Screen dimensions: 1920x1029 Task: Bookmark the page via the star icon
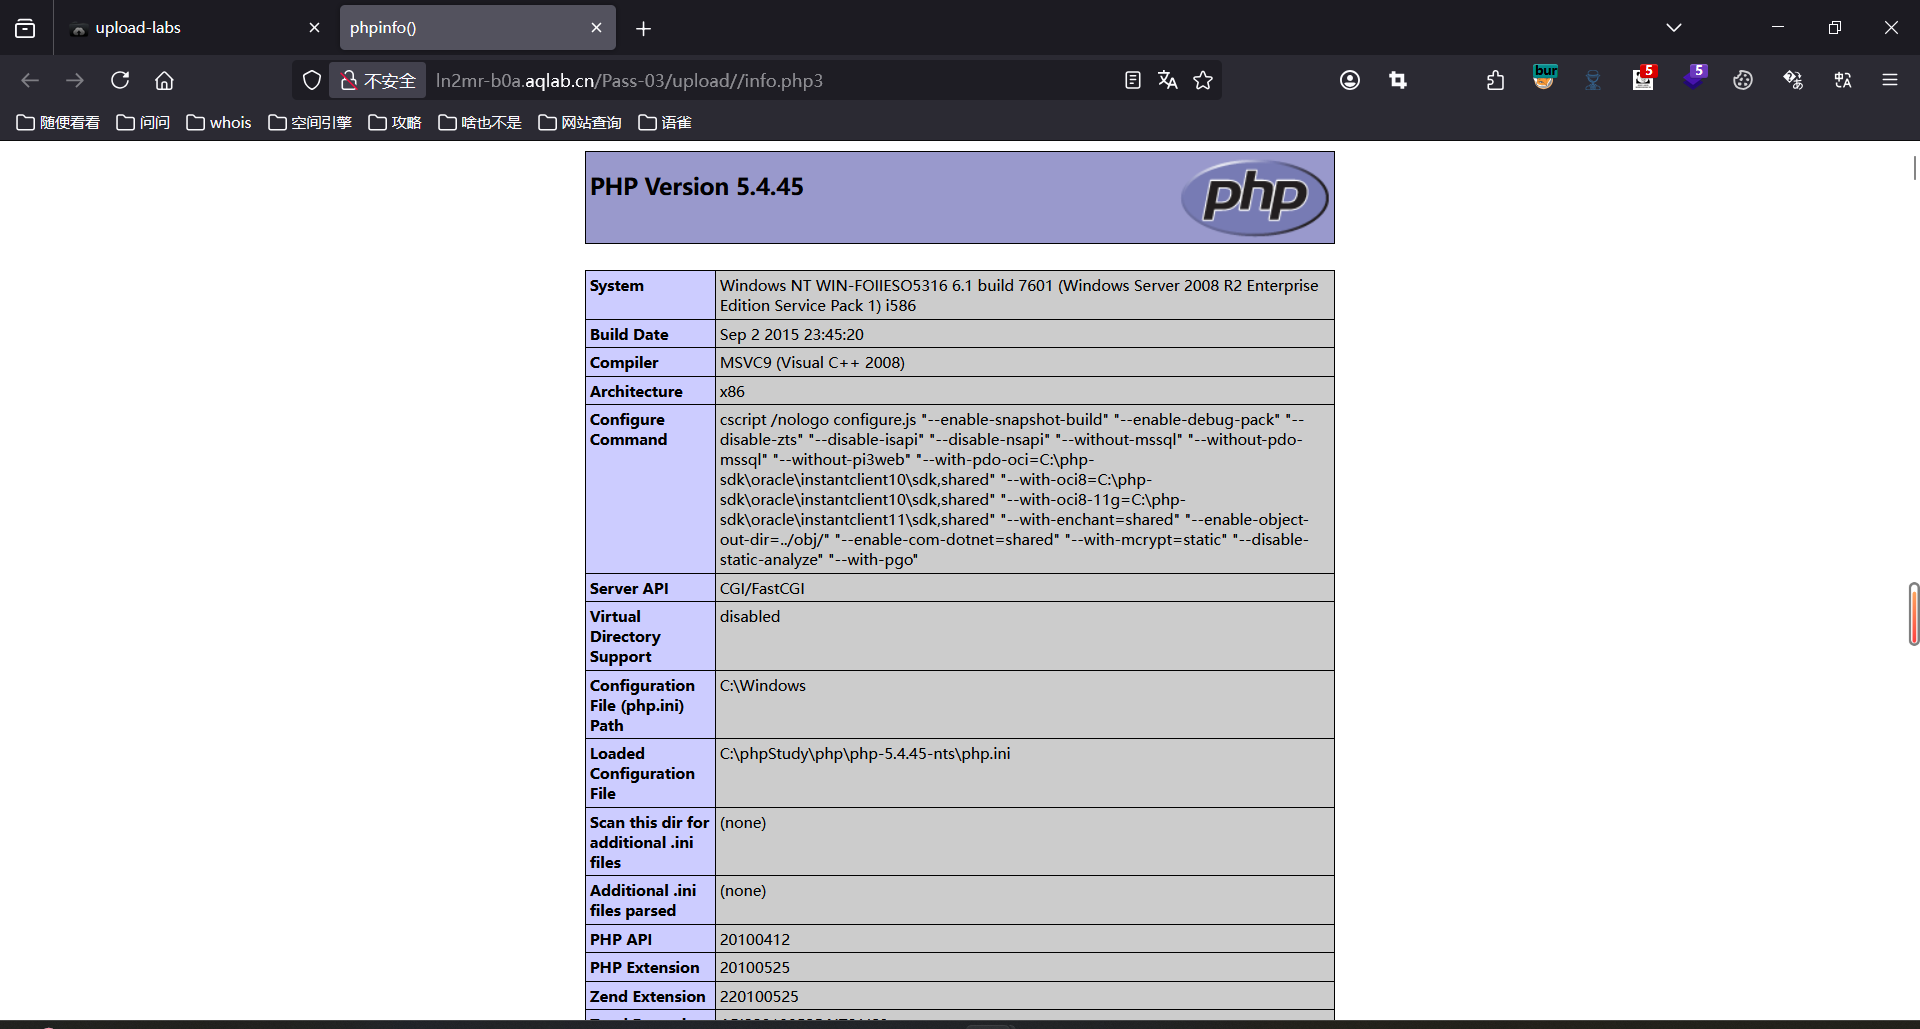coord(1203,79)
